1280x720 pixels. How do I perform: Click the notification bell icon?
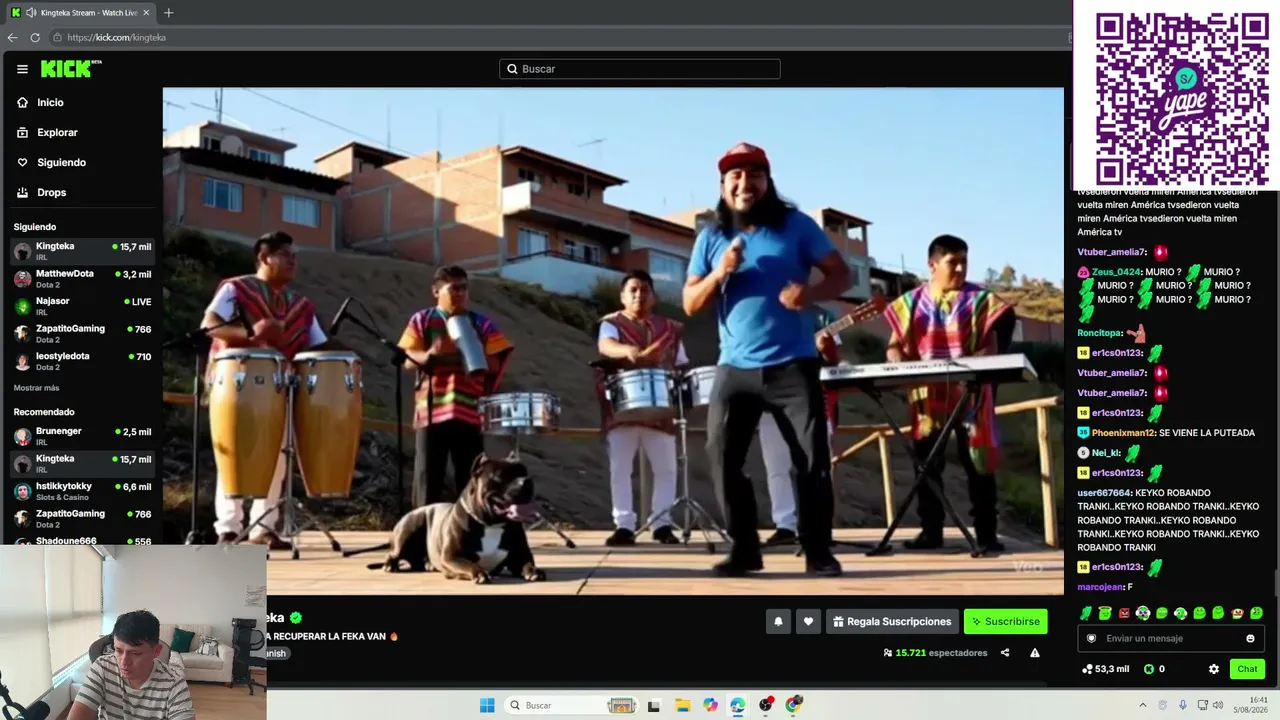tap(778, 621)
